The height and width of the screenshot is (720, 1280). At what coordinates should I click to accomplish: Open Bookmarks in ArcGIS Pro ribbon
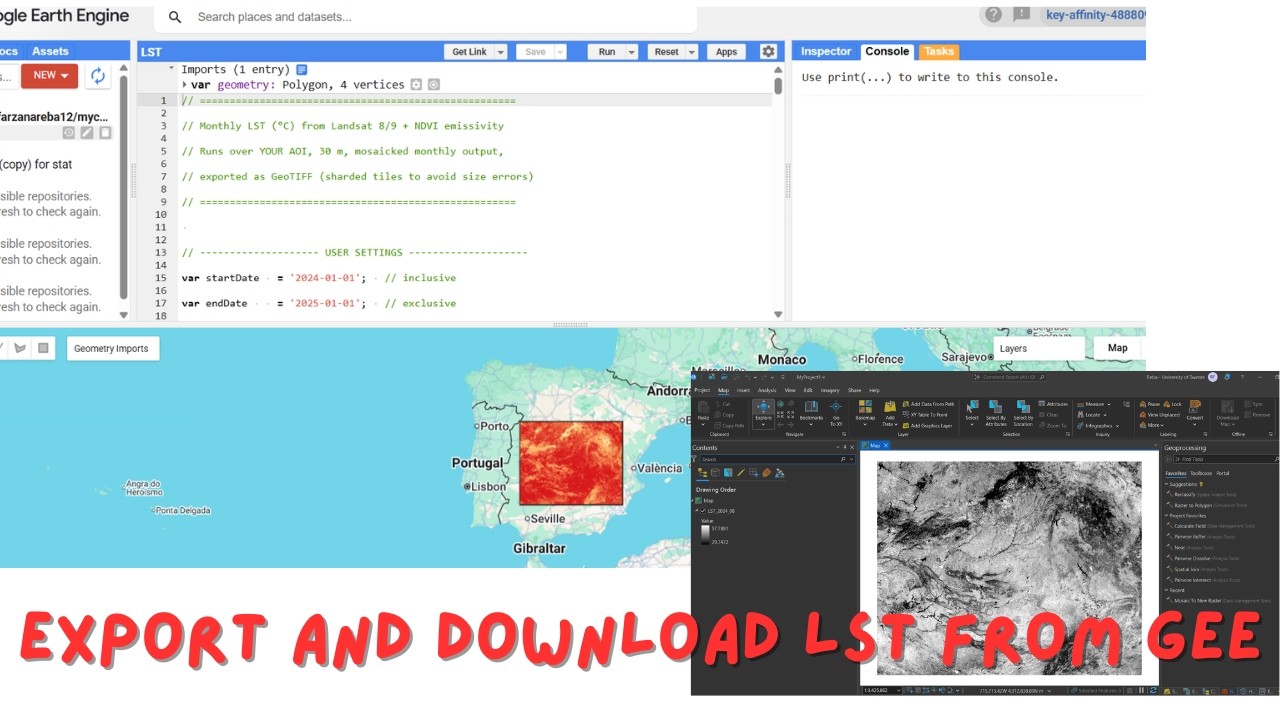click(811, 413)
